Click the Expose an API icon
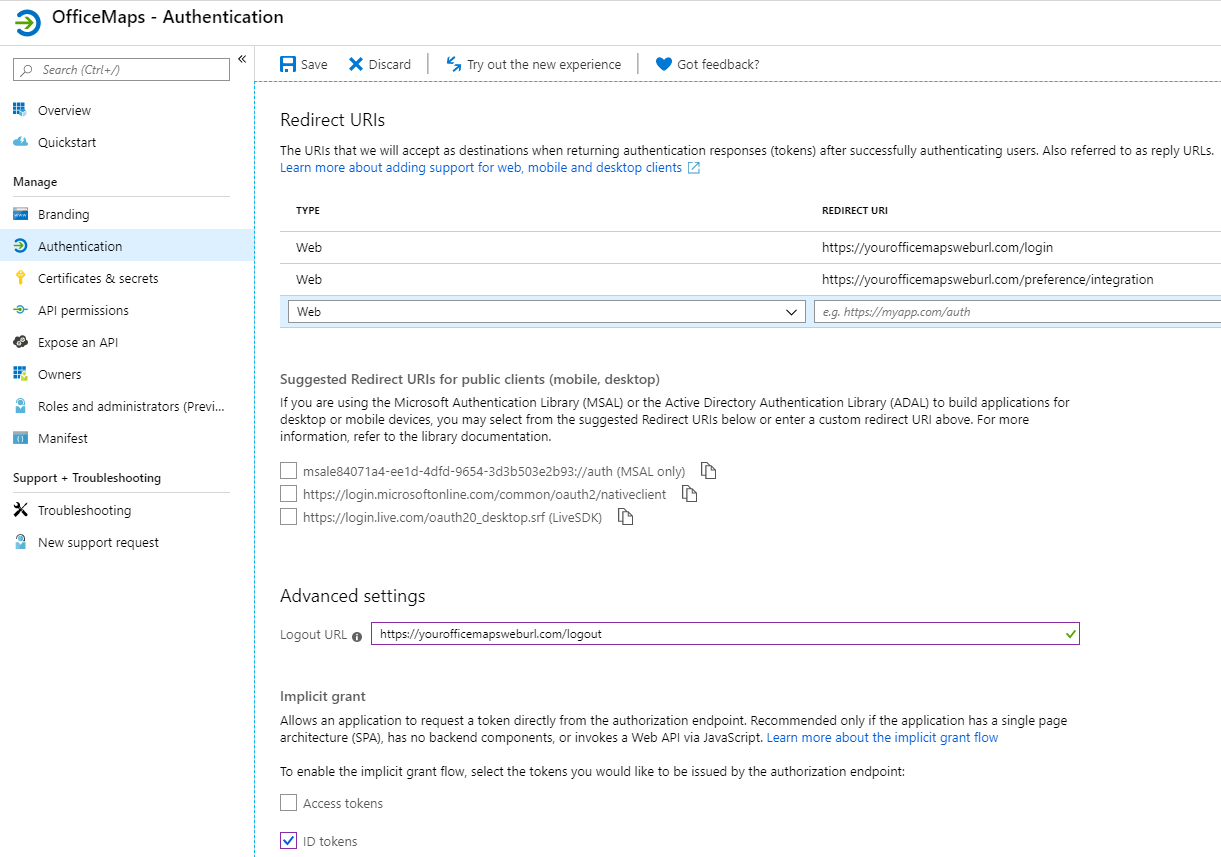Viewport: 1221px width, 857px height. [20, 342]
